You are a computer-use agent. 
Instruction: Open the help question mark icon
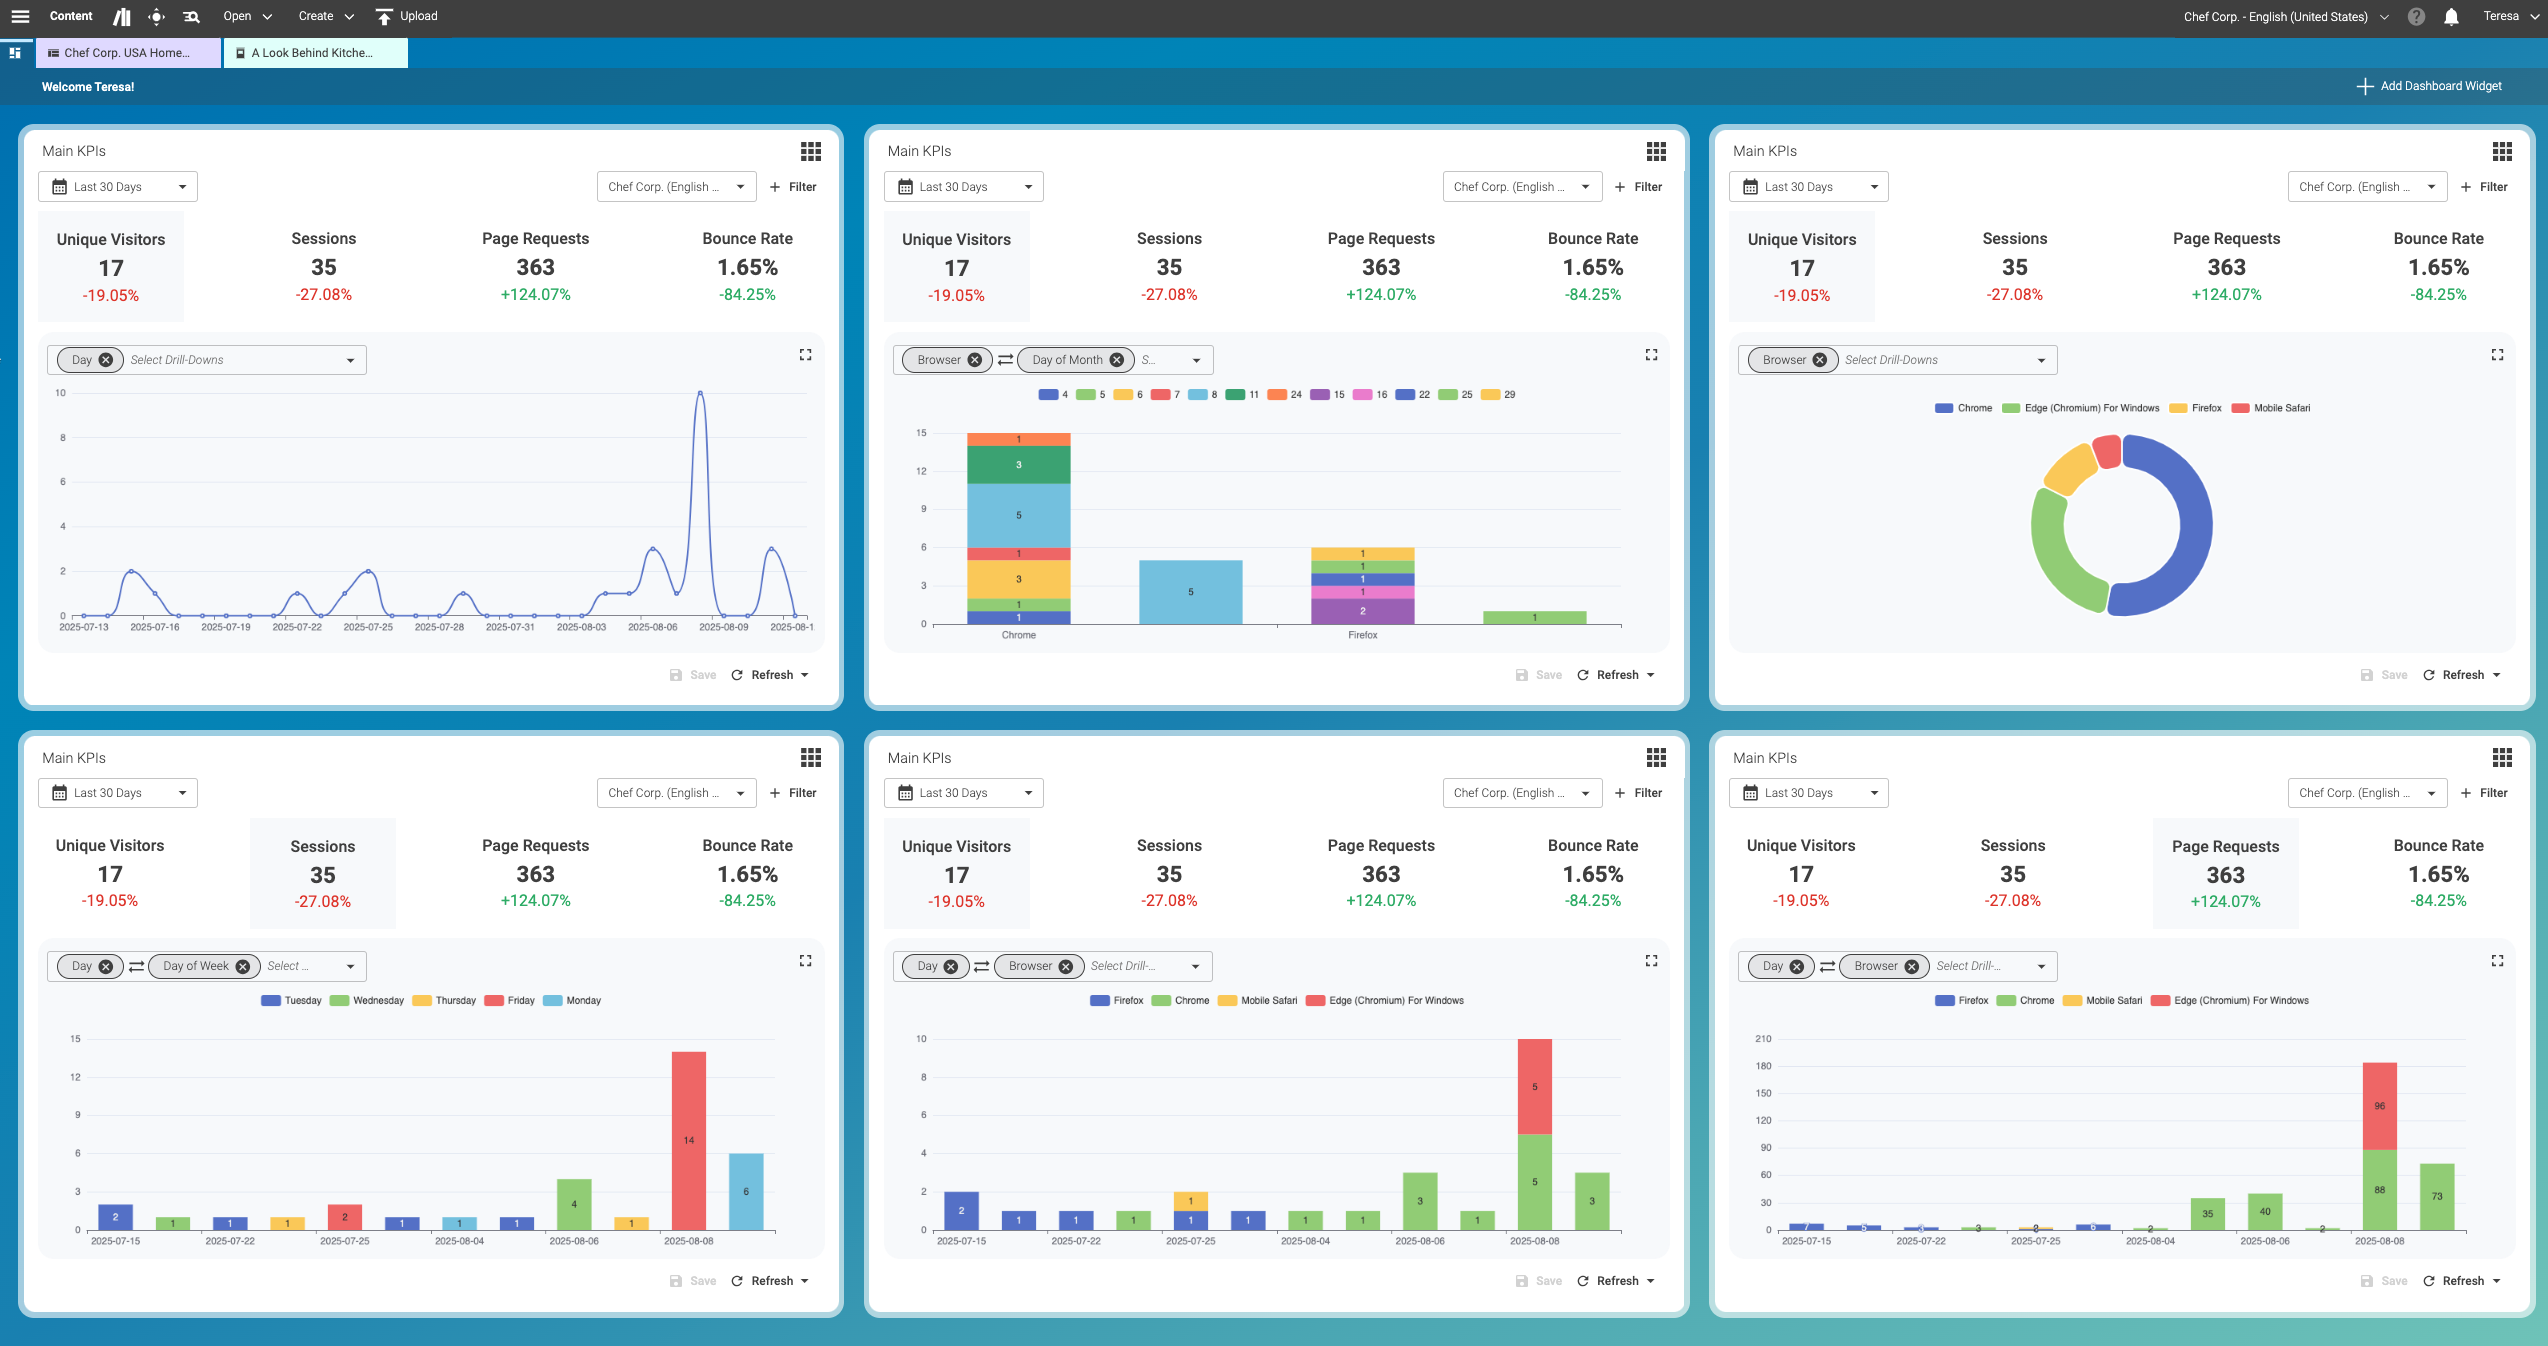click(x=2416, y=16)
